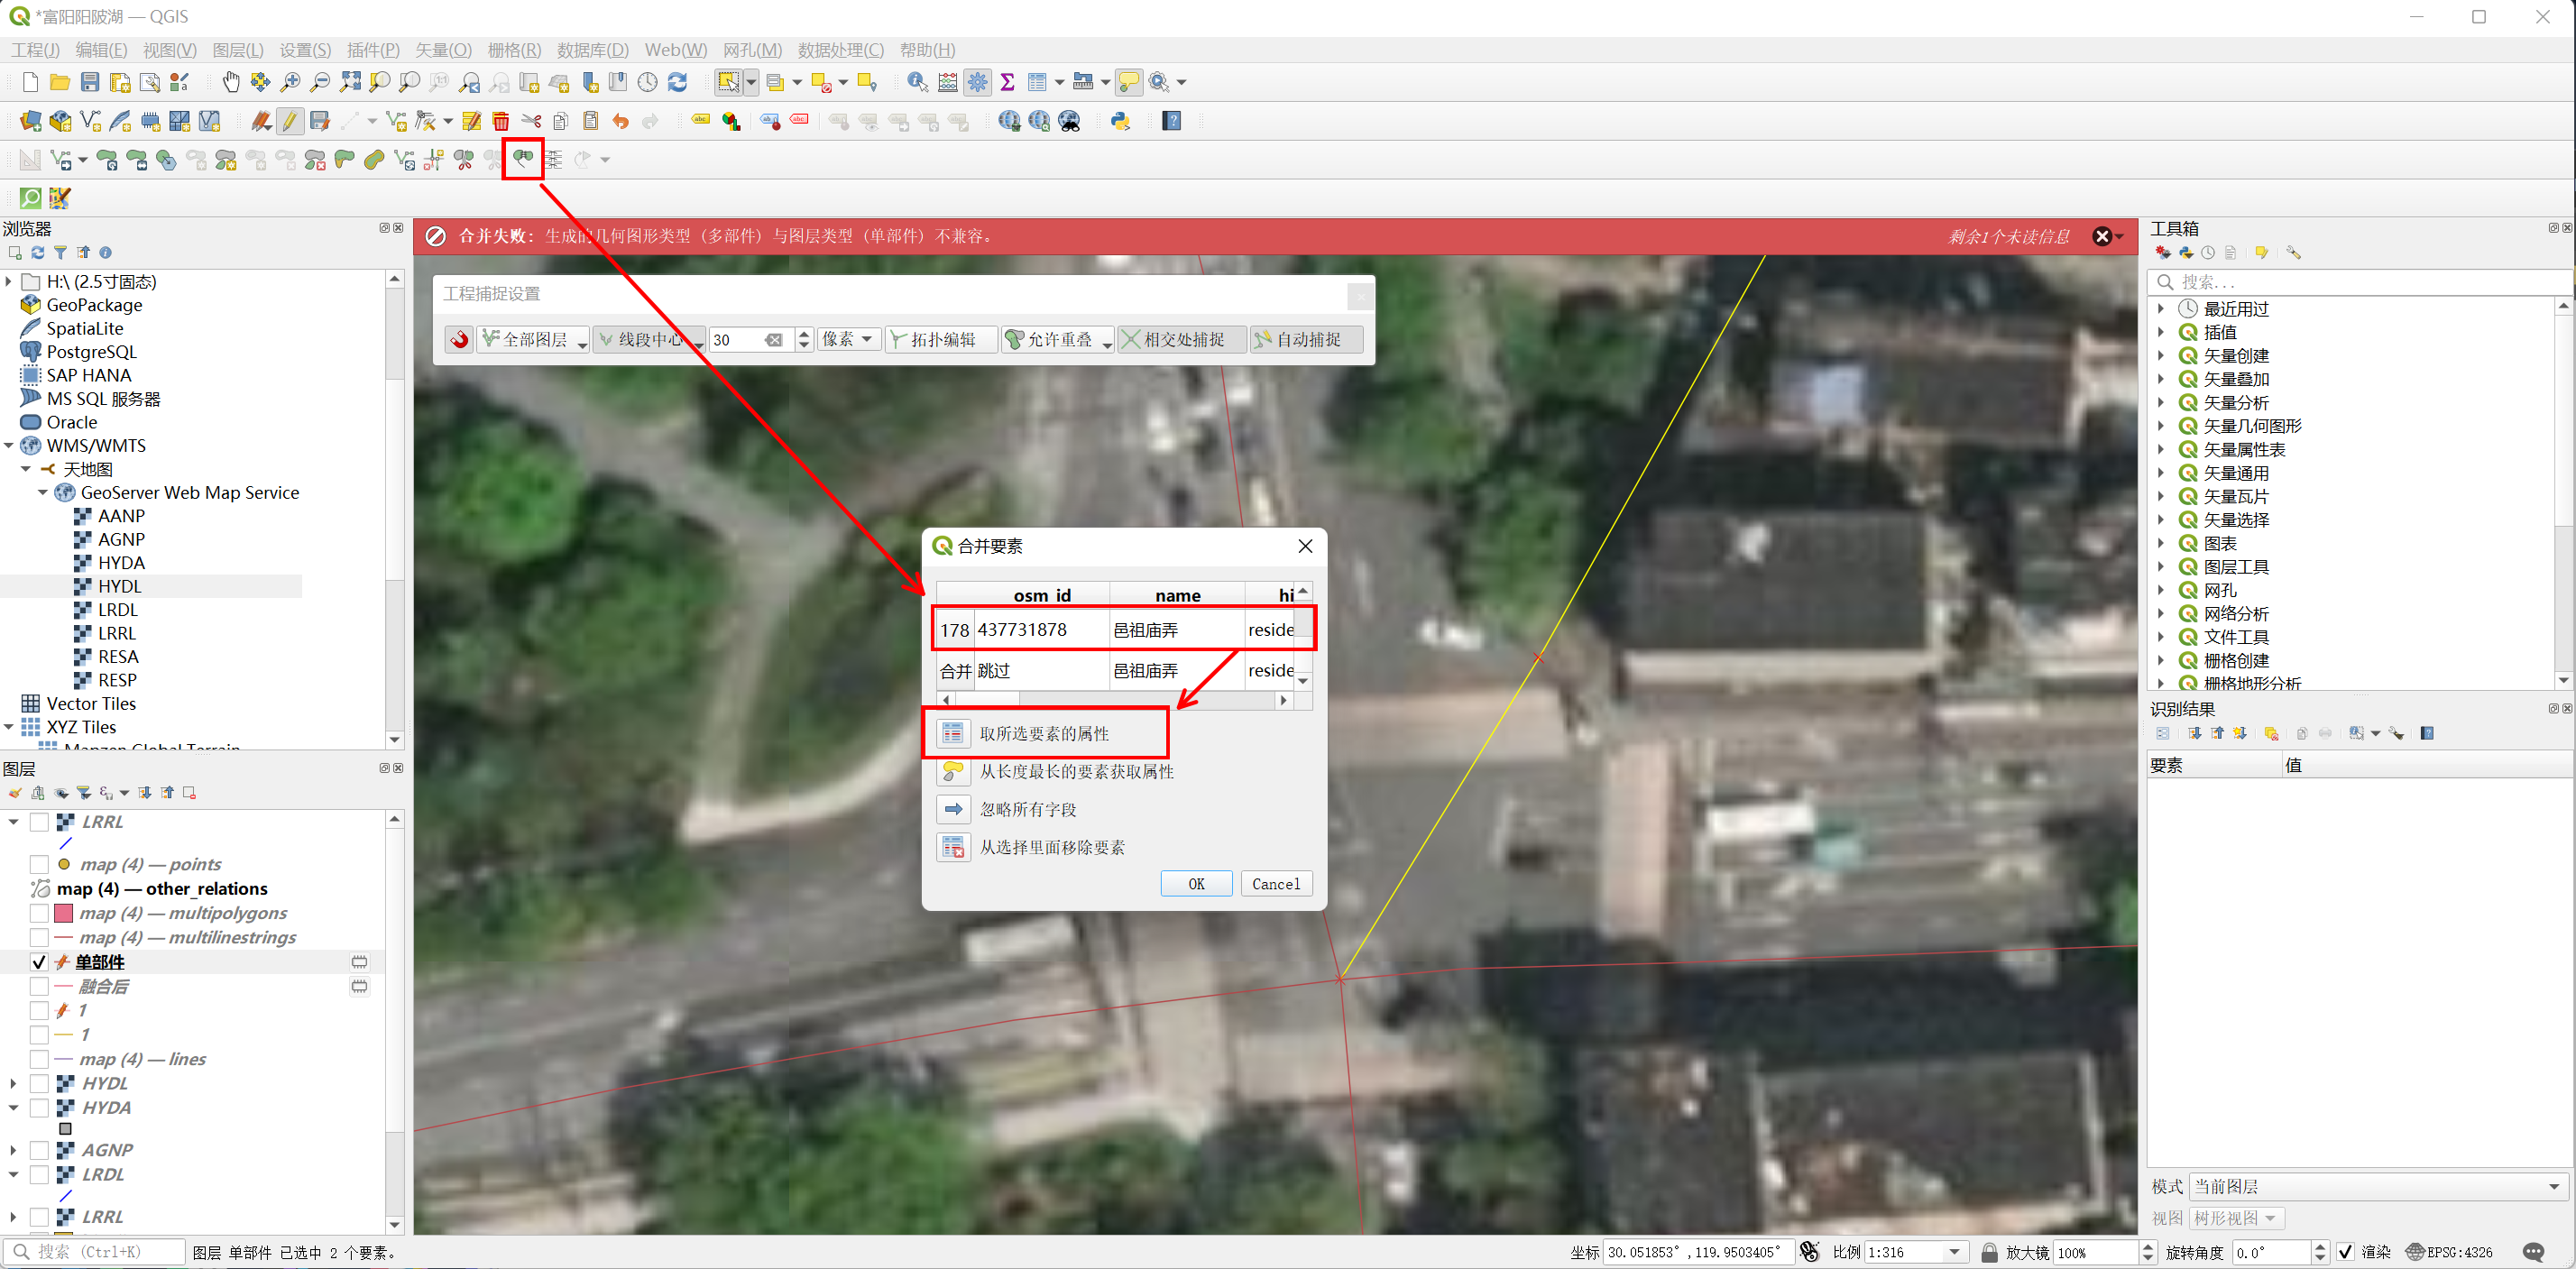Open the 插件(P) menu
2576x1269 pixels.
pos(373,50)
